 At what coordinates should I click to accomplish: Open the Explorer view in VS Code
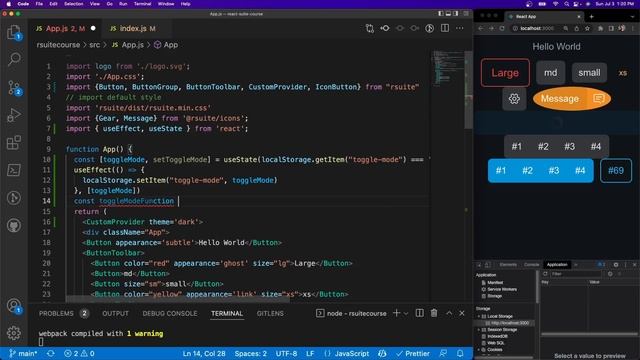click(14, 32)
